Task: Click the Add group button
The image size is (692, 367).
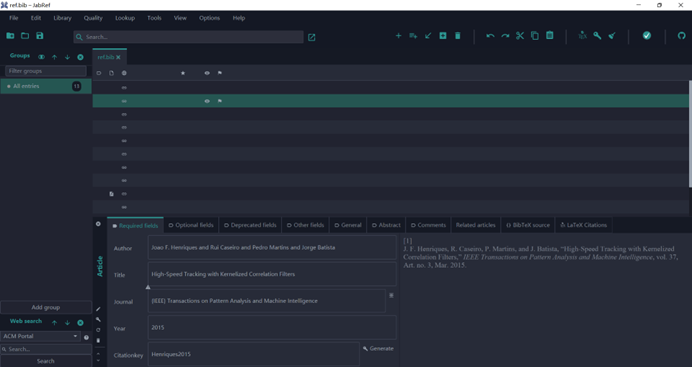Action: pos(45,307)
